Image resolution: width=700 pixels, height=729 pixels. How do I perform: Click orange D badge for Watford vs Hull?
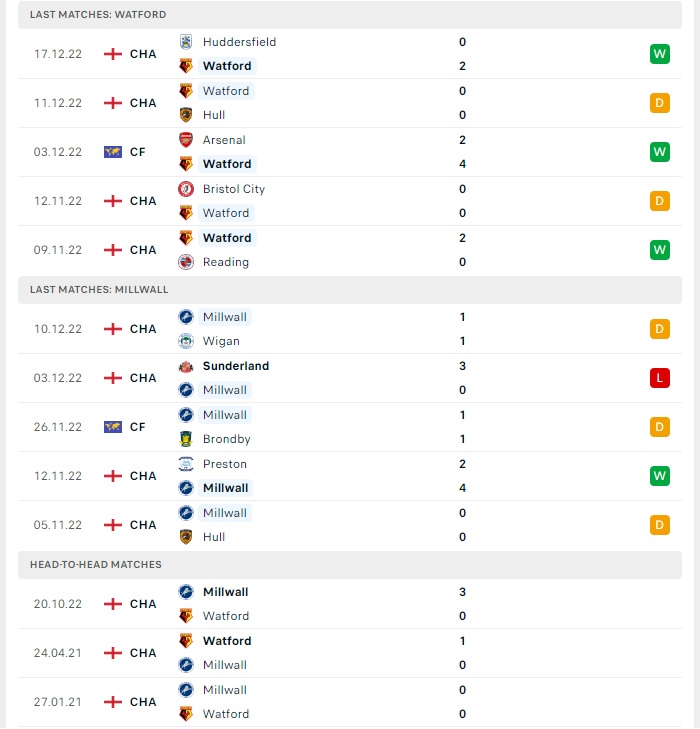click(660, 103)
